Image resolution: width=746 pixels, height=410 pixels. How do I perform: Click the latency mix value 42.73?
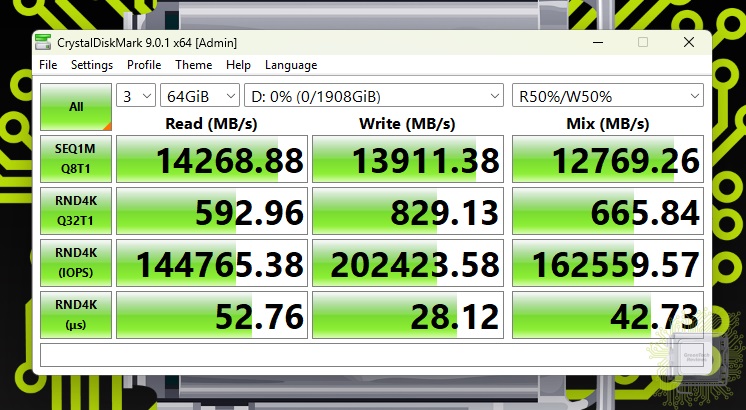click(x=608, y=315)
